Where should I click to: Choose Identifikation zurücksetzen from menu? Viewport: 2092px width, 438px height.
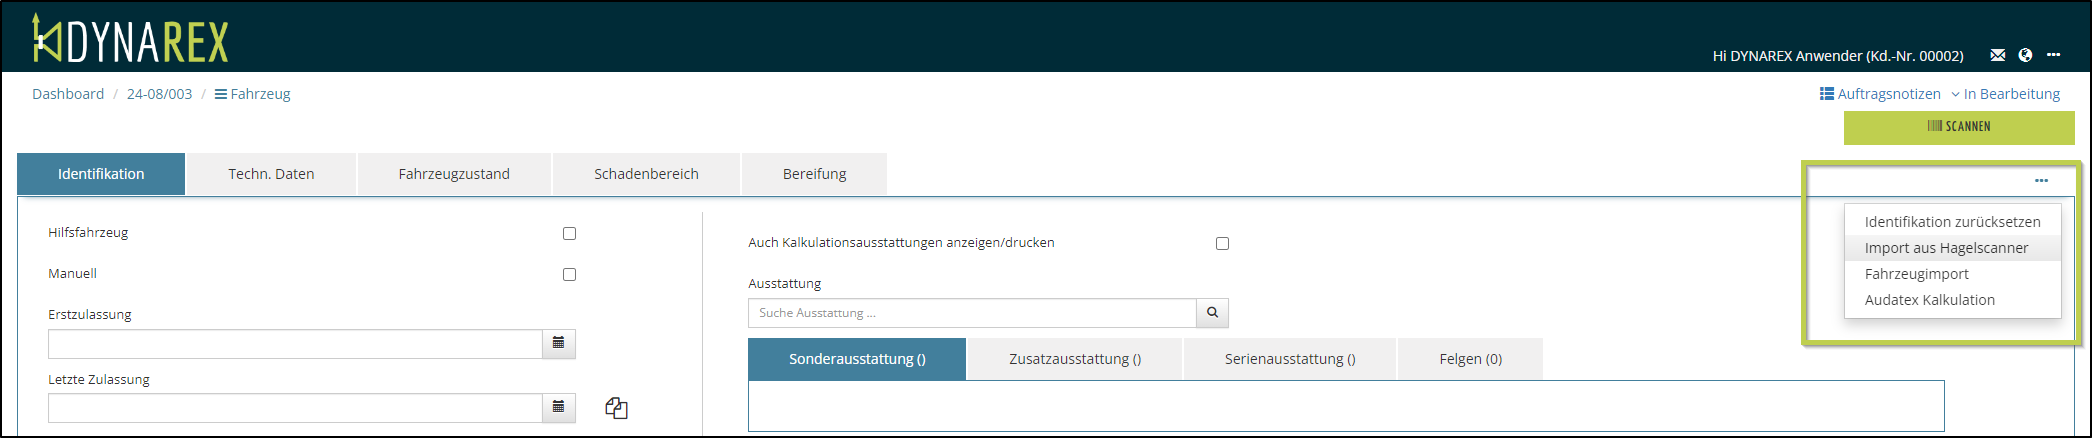tap(1952, 222)
